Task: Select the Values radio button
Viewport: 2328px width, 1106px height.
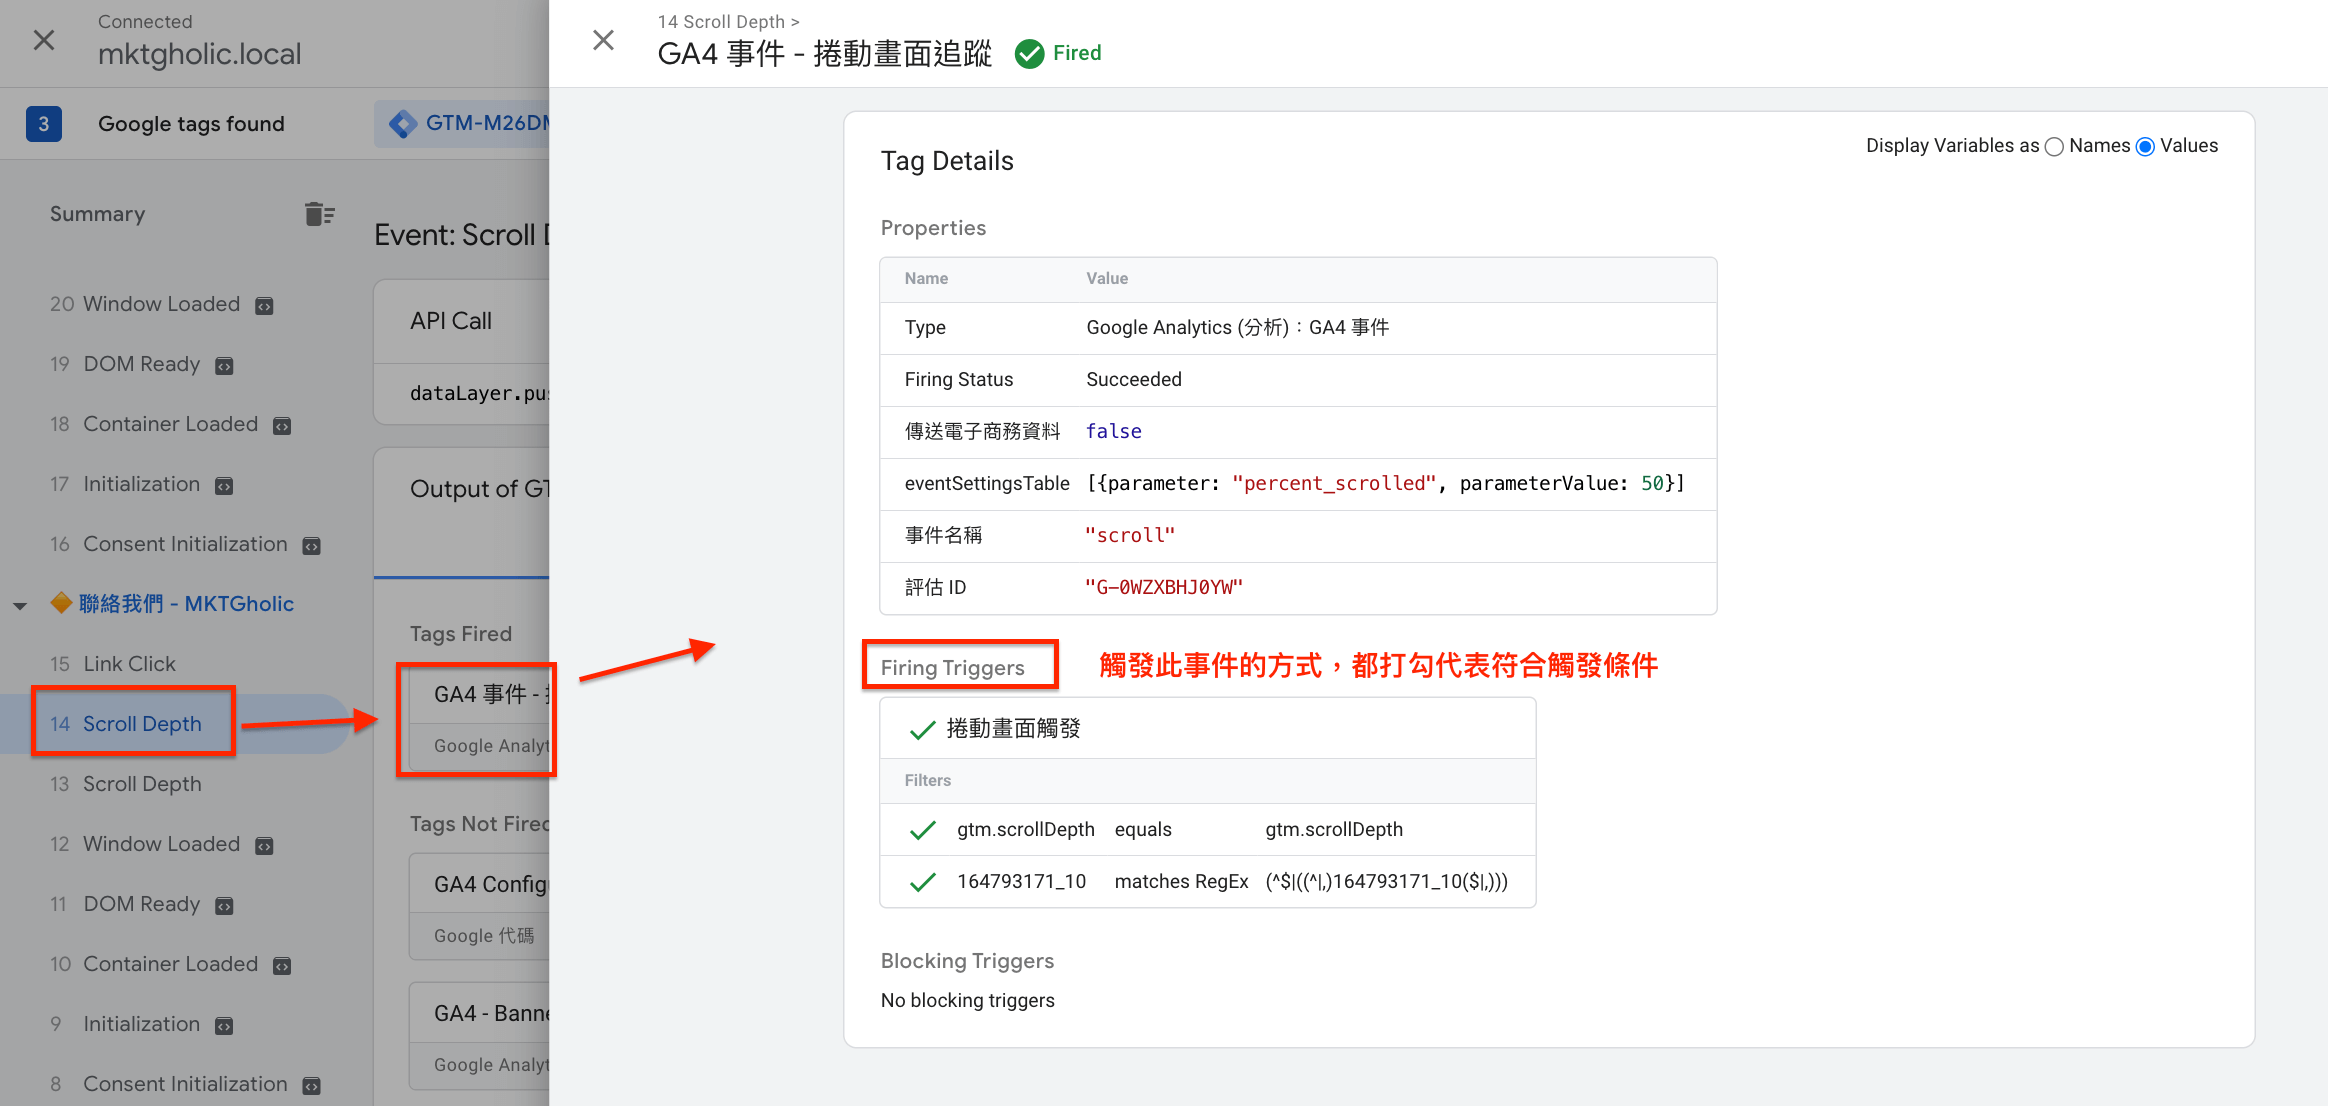Action: pyautogui.click(x=2145, y=147)
